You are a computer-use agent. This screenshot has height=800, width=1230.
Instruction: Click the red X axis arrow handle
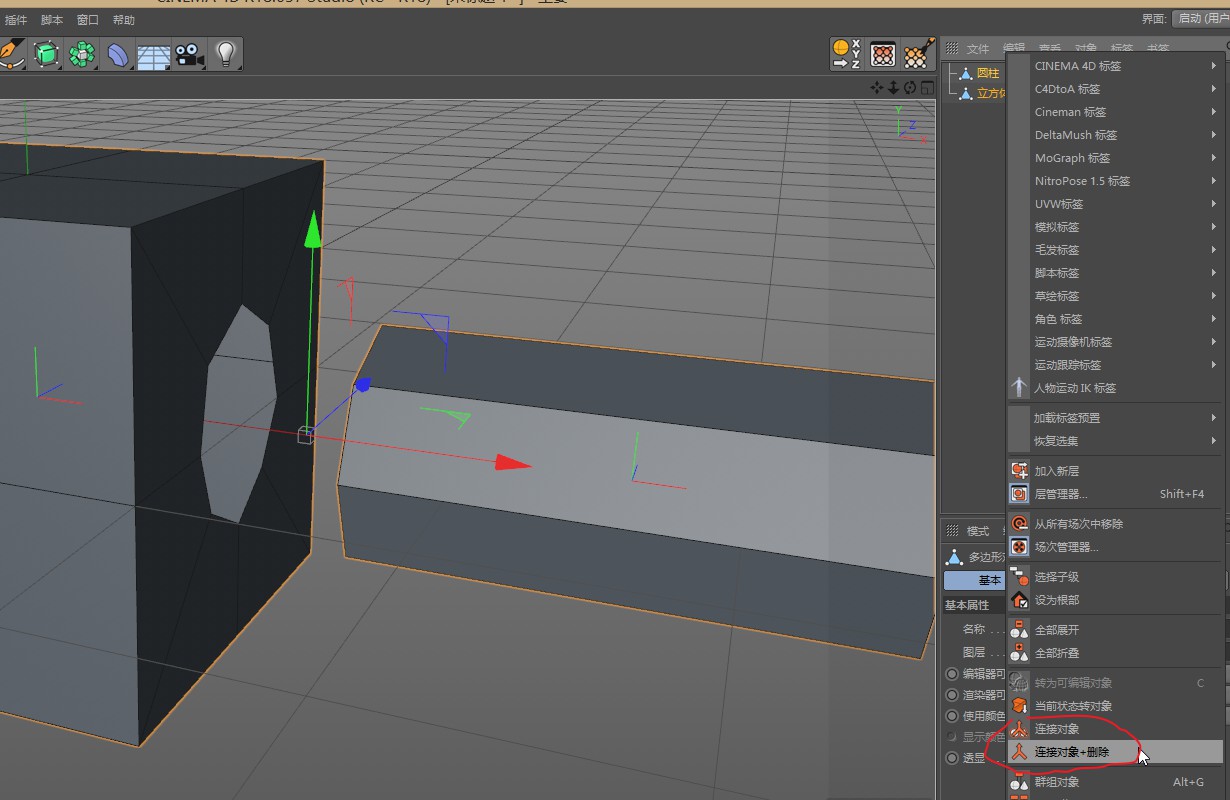click(x=513, y=462)
